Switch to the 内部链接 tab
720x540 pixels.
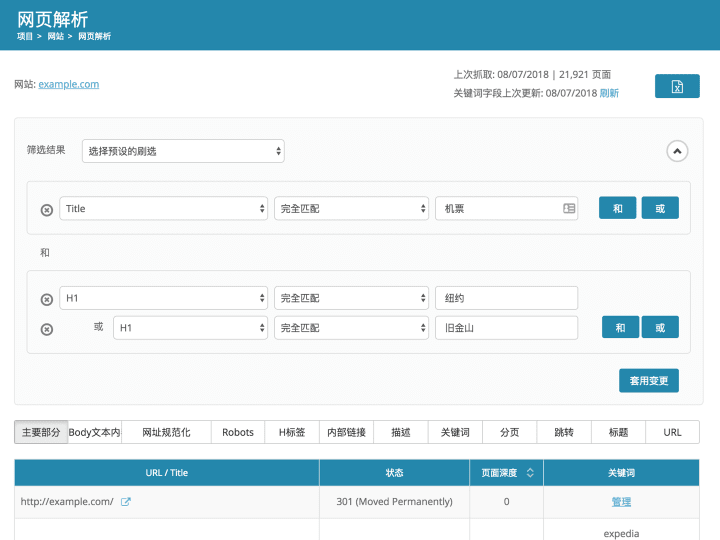(x=346, y=432)
